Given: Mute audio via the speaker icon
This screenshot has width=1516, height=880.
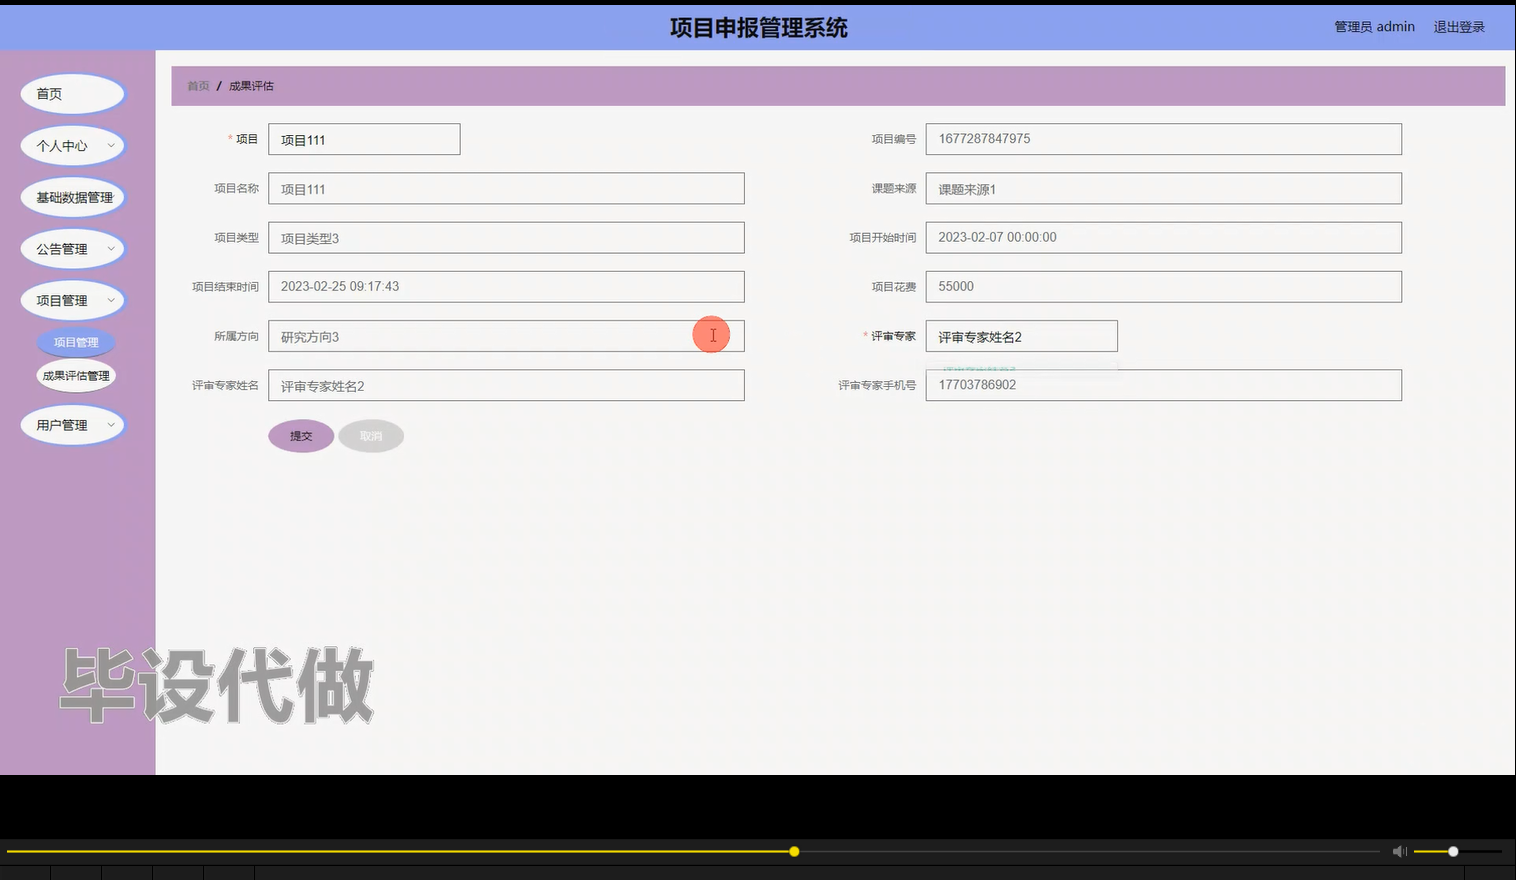Looking at the screenshot, I should 1399,851.
